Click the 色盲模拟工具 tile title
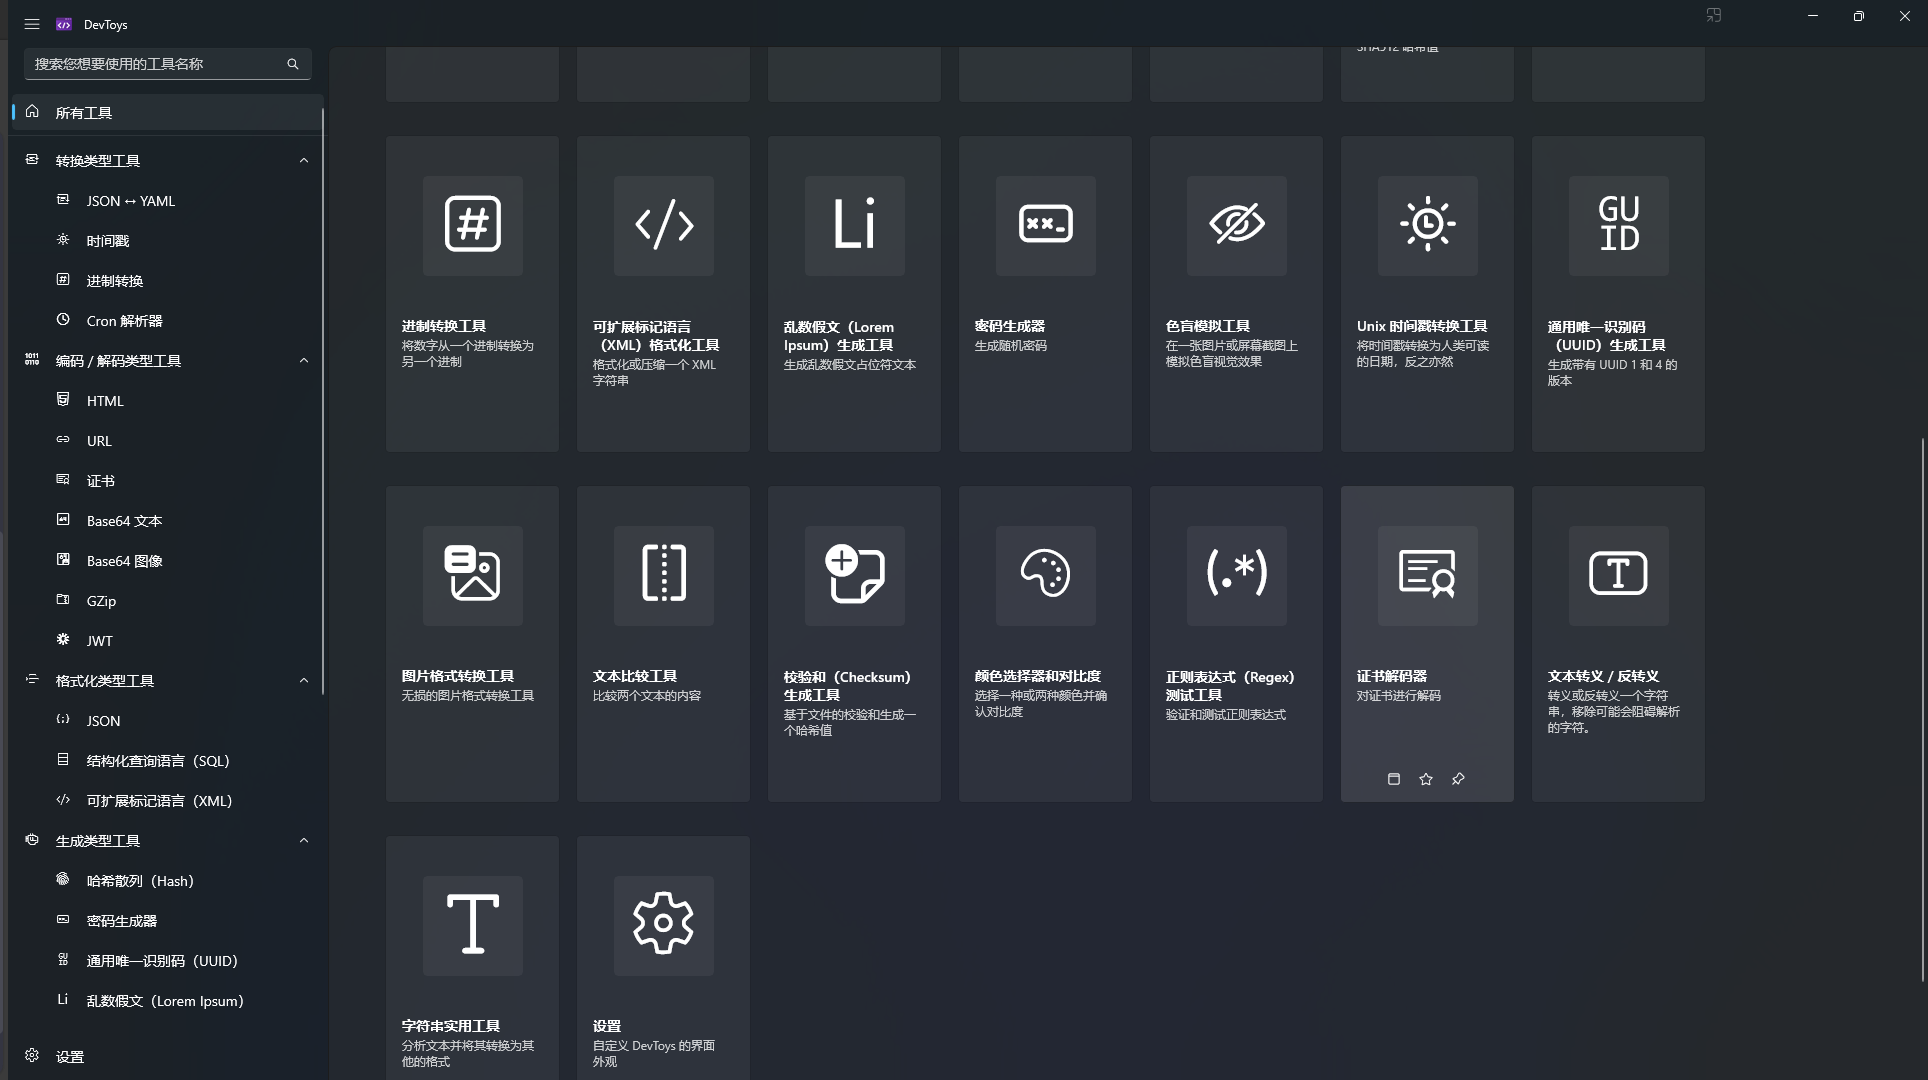1928x1080 pixels. [x=1208, y=326]
